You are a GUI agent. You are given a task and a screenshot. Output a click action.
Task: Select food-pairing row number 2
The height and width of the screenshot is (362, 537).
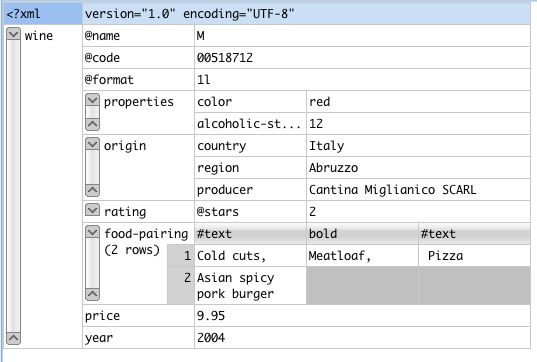(181, 285)
